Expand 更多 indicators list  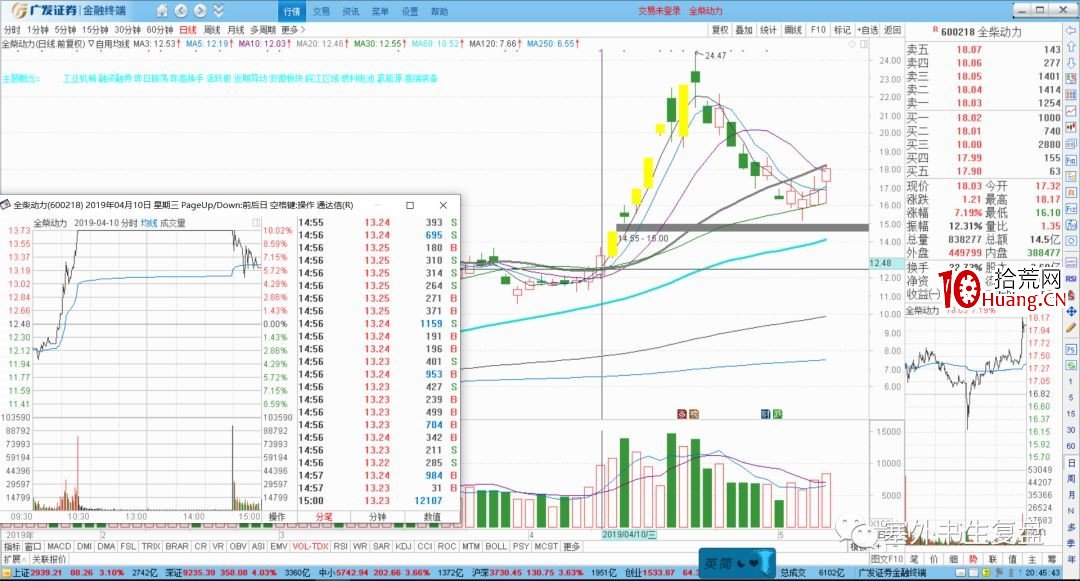point(572,547)
